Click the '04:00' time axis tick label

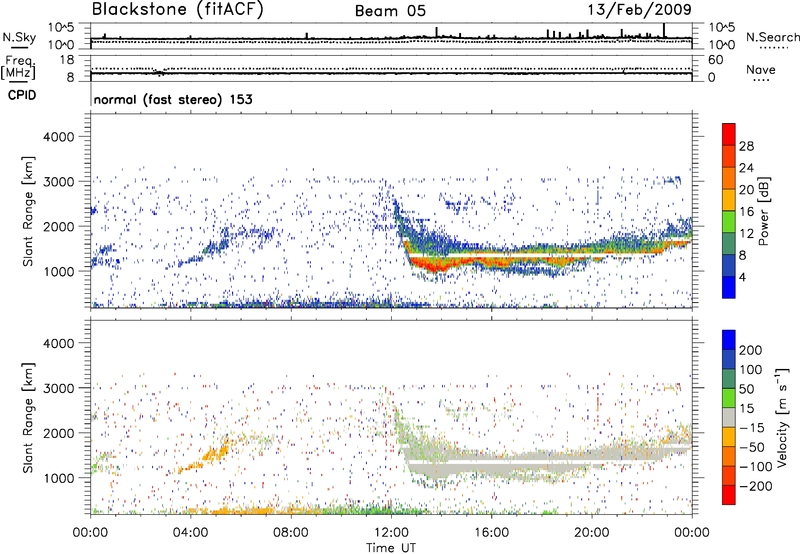[190, 533]
